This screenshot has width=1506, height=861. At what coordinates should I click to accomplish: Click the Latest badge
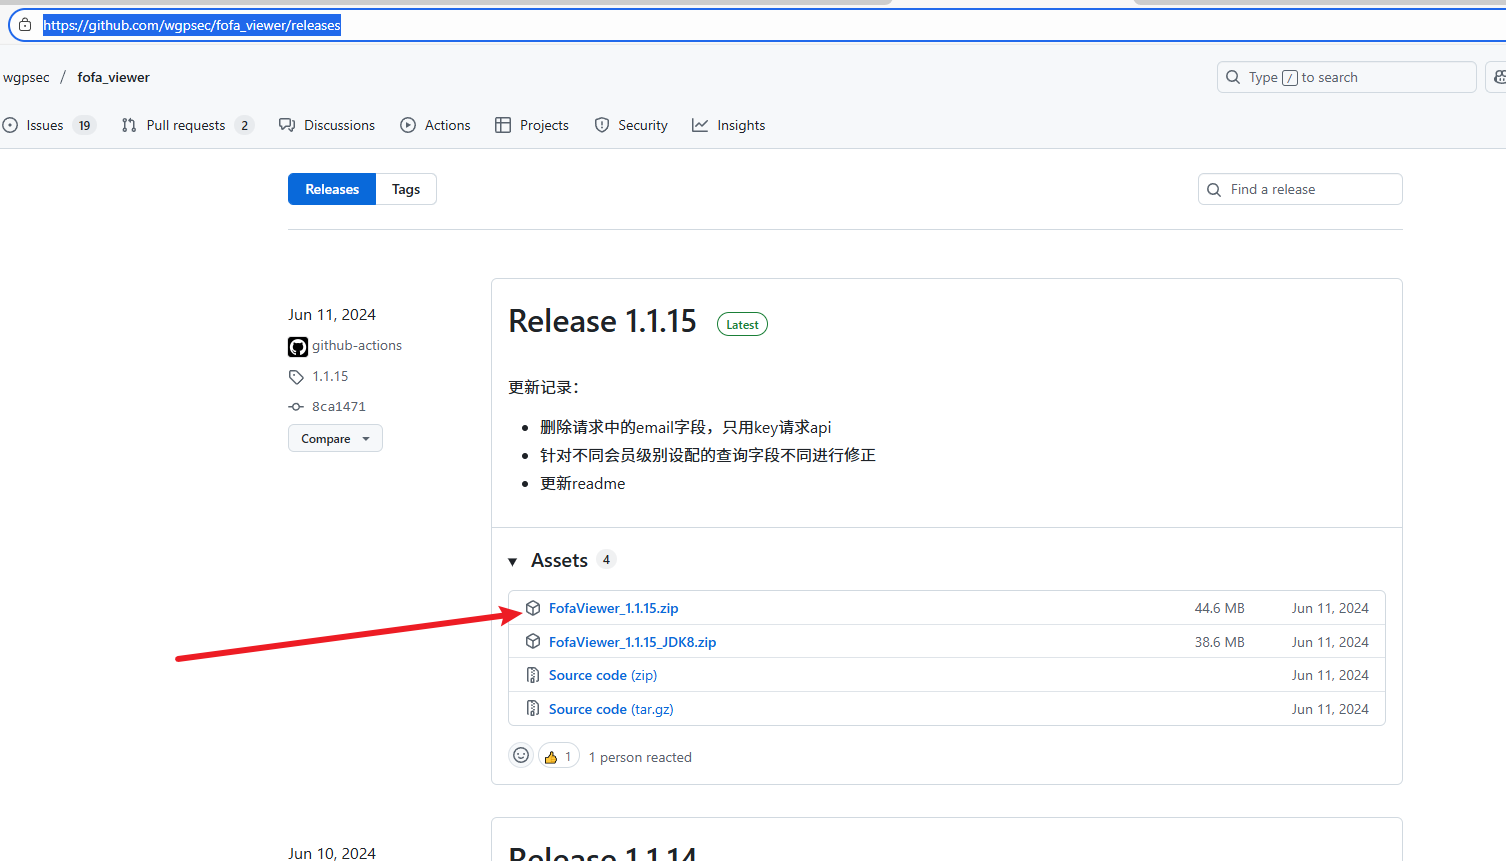(742, 324)
